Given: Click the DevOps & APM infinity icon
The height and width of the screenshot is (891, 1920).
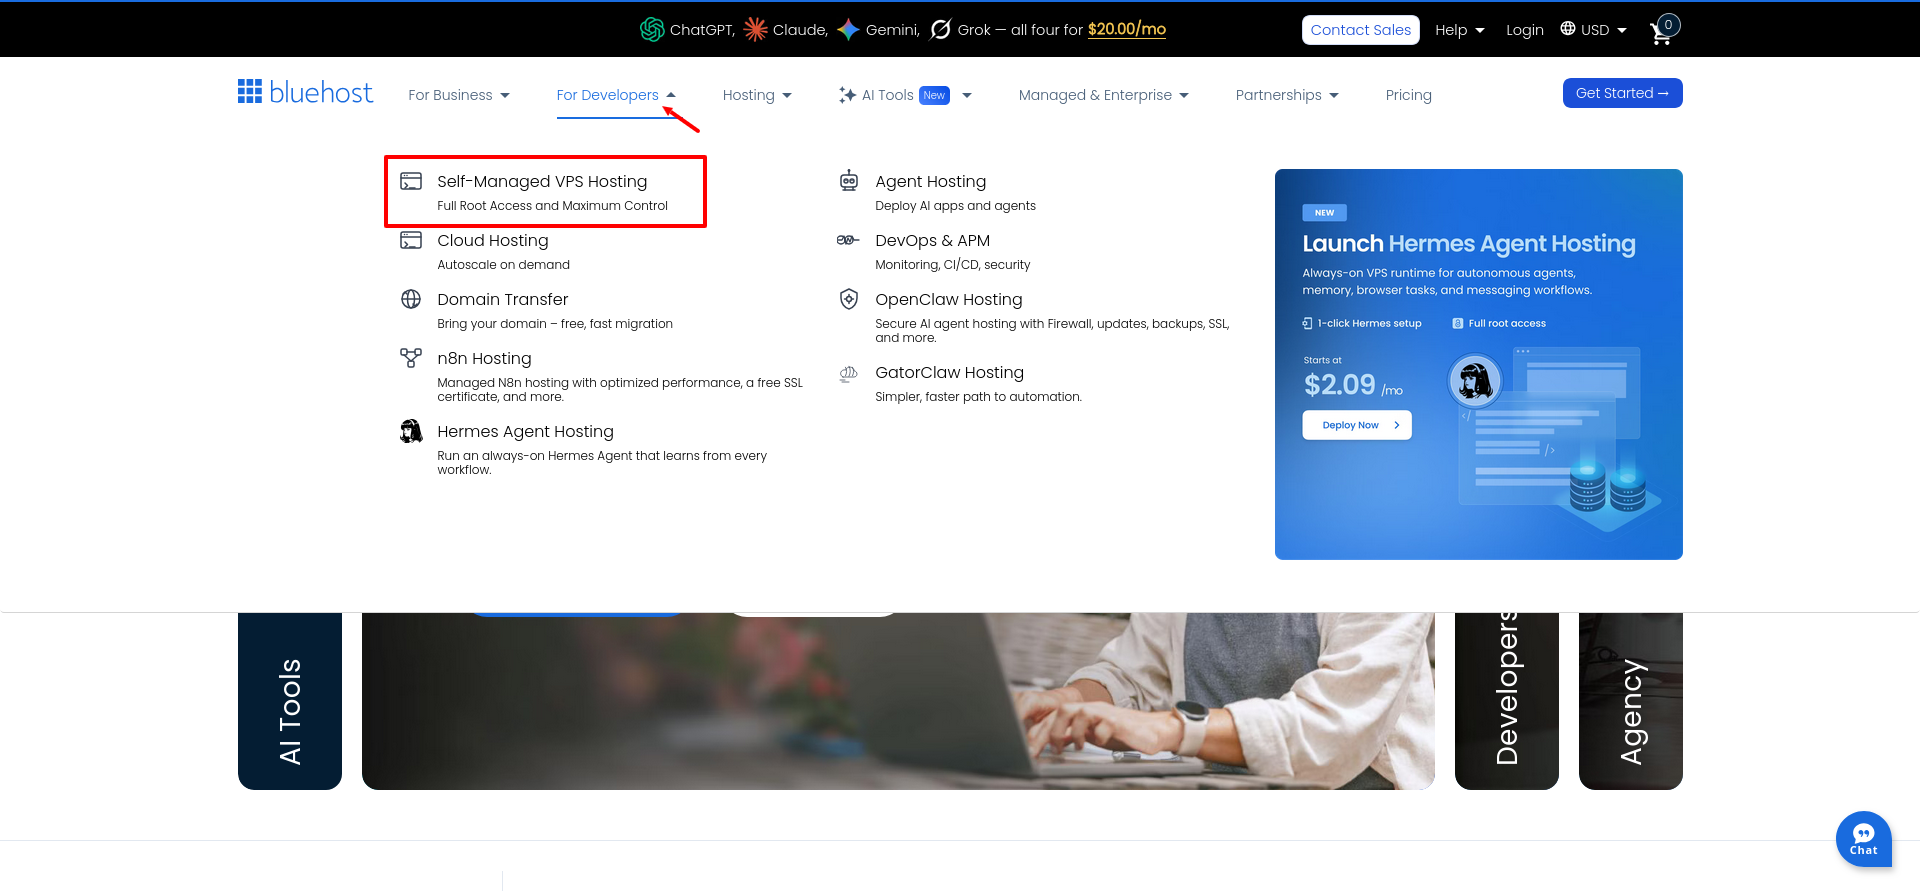Looking at the screenshot, I should (x=848, y=240).
